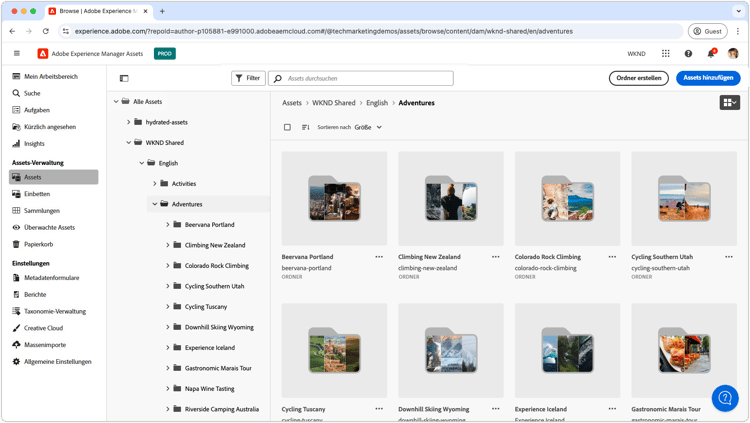Collapse English folder in tree
The image size is (750, 423).
pyautogui.click(x=142, y=163)
